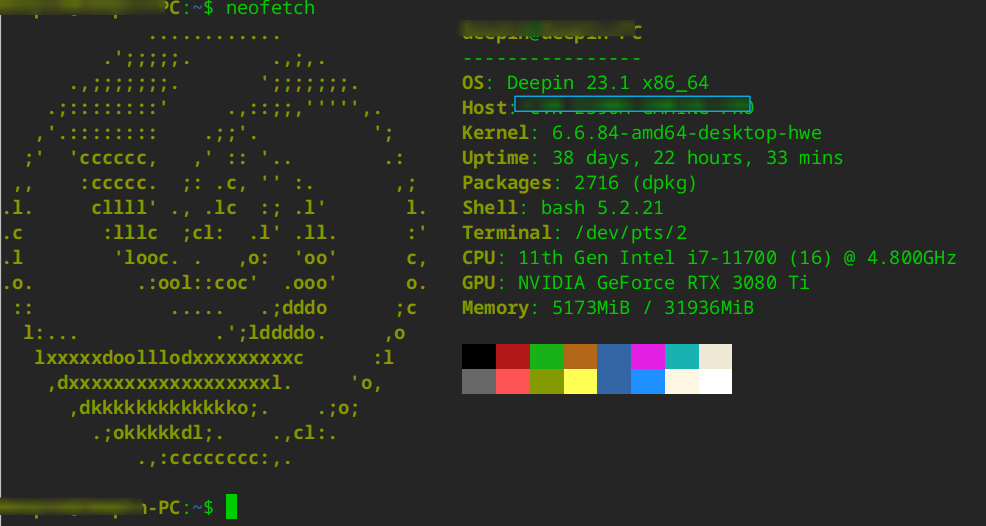The width and height of the screenshot is (986, 526).
Task: Click the olive green color swatch
Action: (x=547, y=381)
